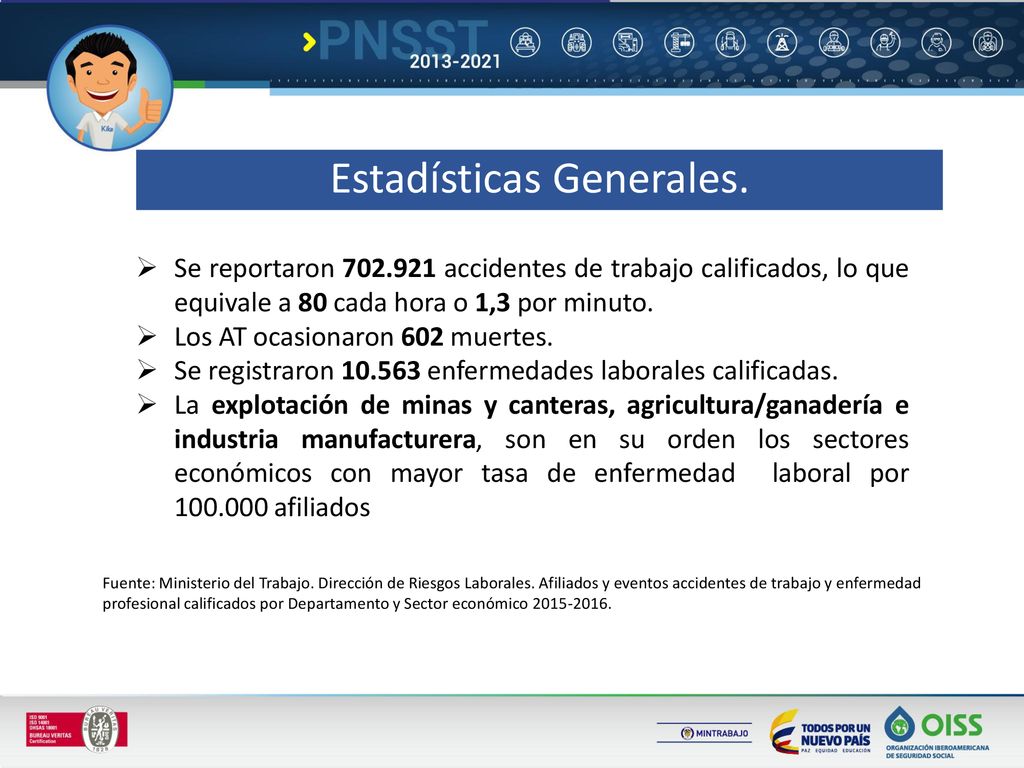Click the arrow bullet before 'Se reportaron'
The width and height of the screenshot is (1024, 768).
(x=147, y=268)
